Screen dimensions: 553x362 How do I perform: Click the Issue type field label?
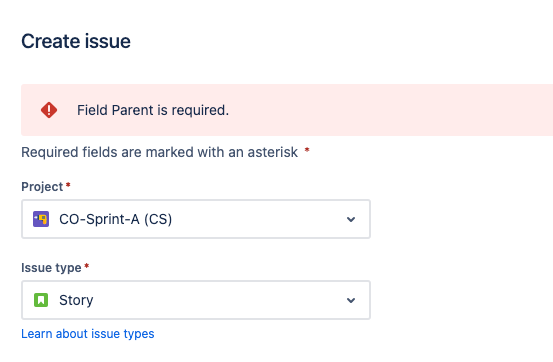tap(51, 268)
